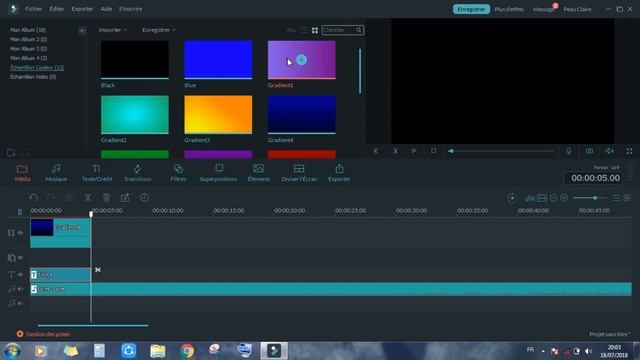Open the Diviser l'Écran tab

(299, 173)
